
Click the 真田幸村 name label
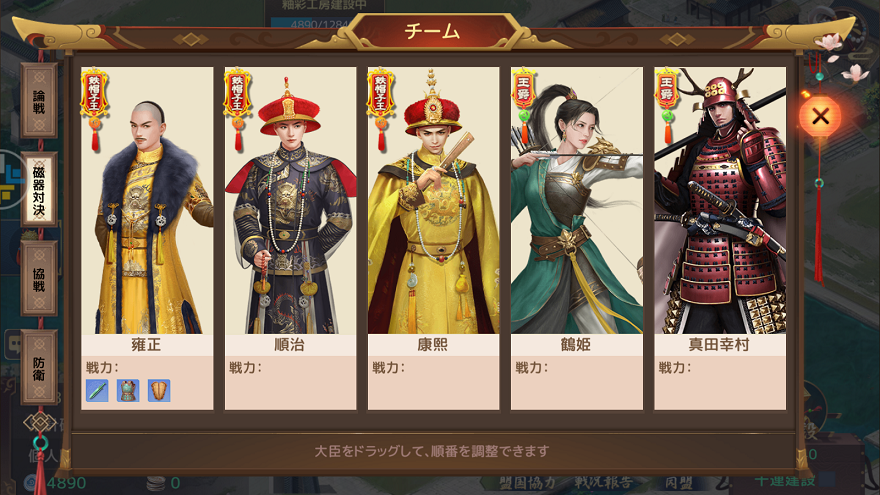(x=719, y=345)
